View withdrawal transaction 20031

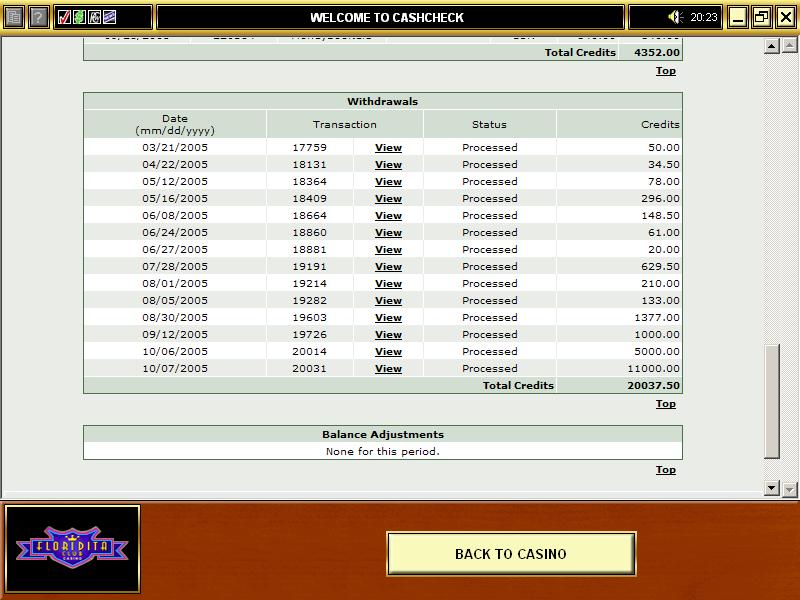click(388, 369)
